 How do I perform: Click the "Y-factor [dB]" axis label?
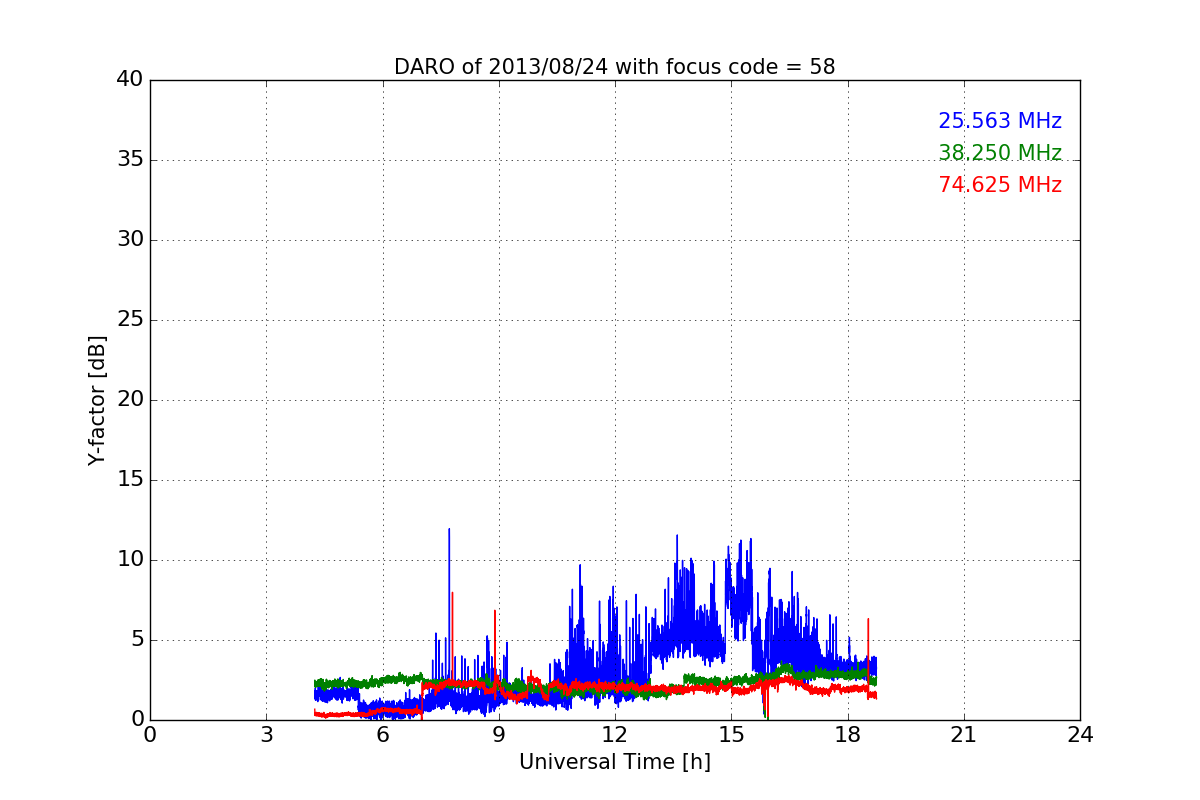[x=97, y=400]
